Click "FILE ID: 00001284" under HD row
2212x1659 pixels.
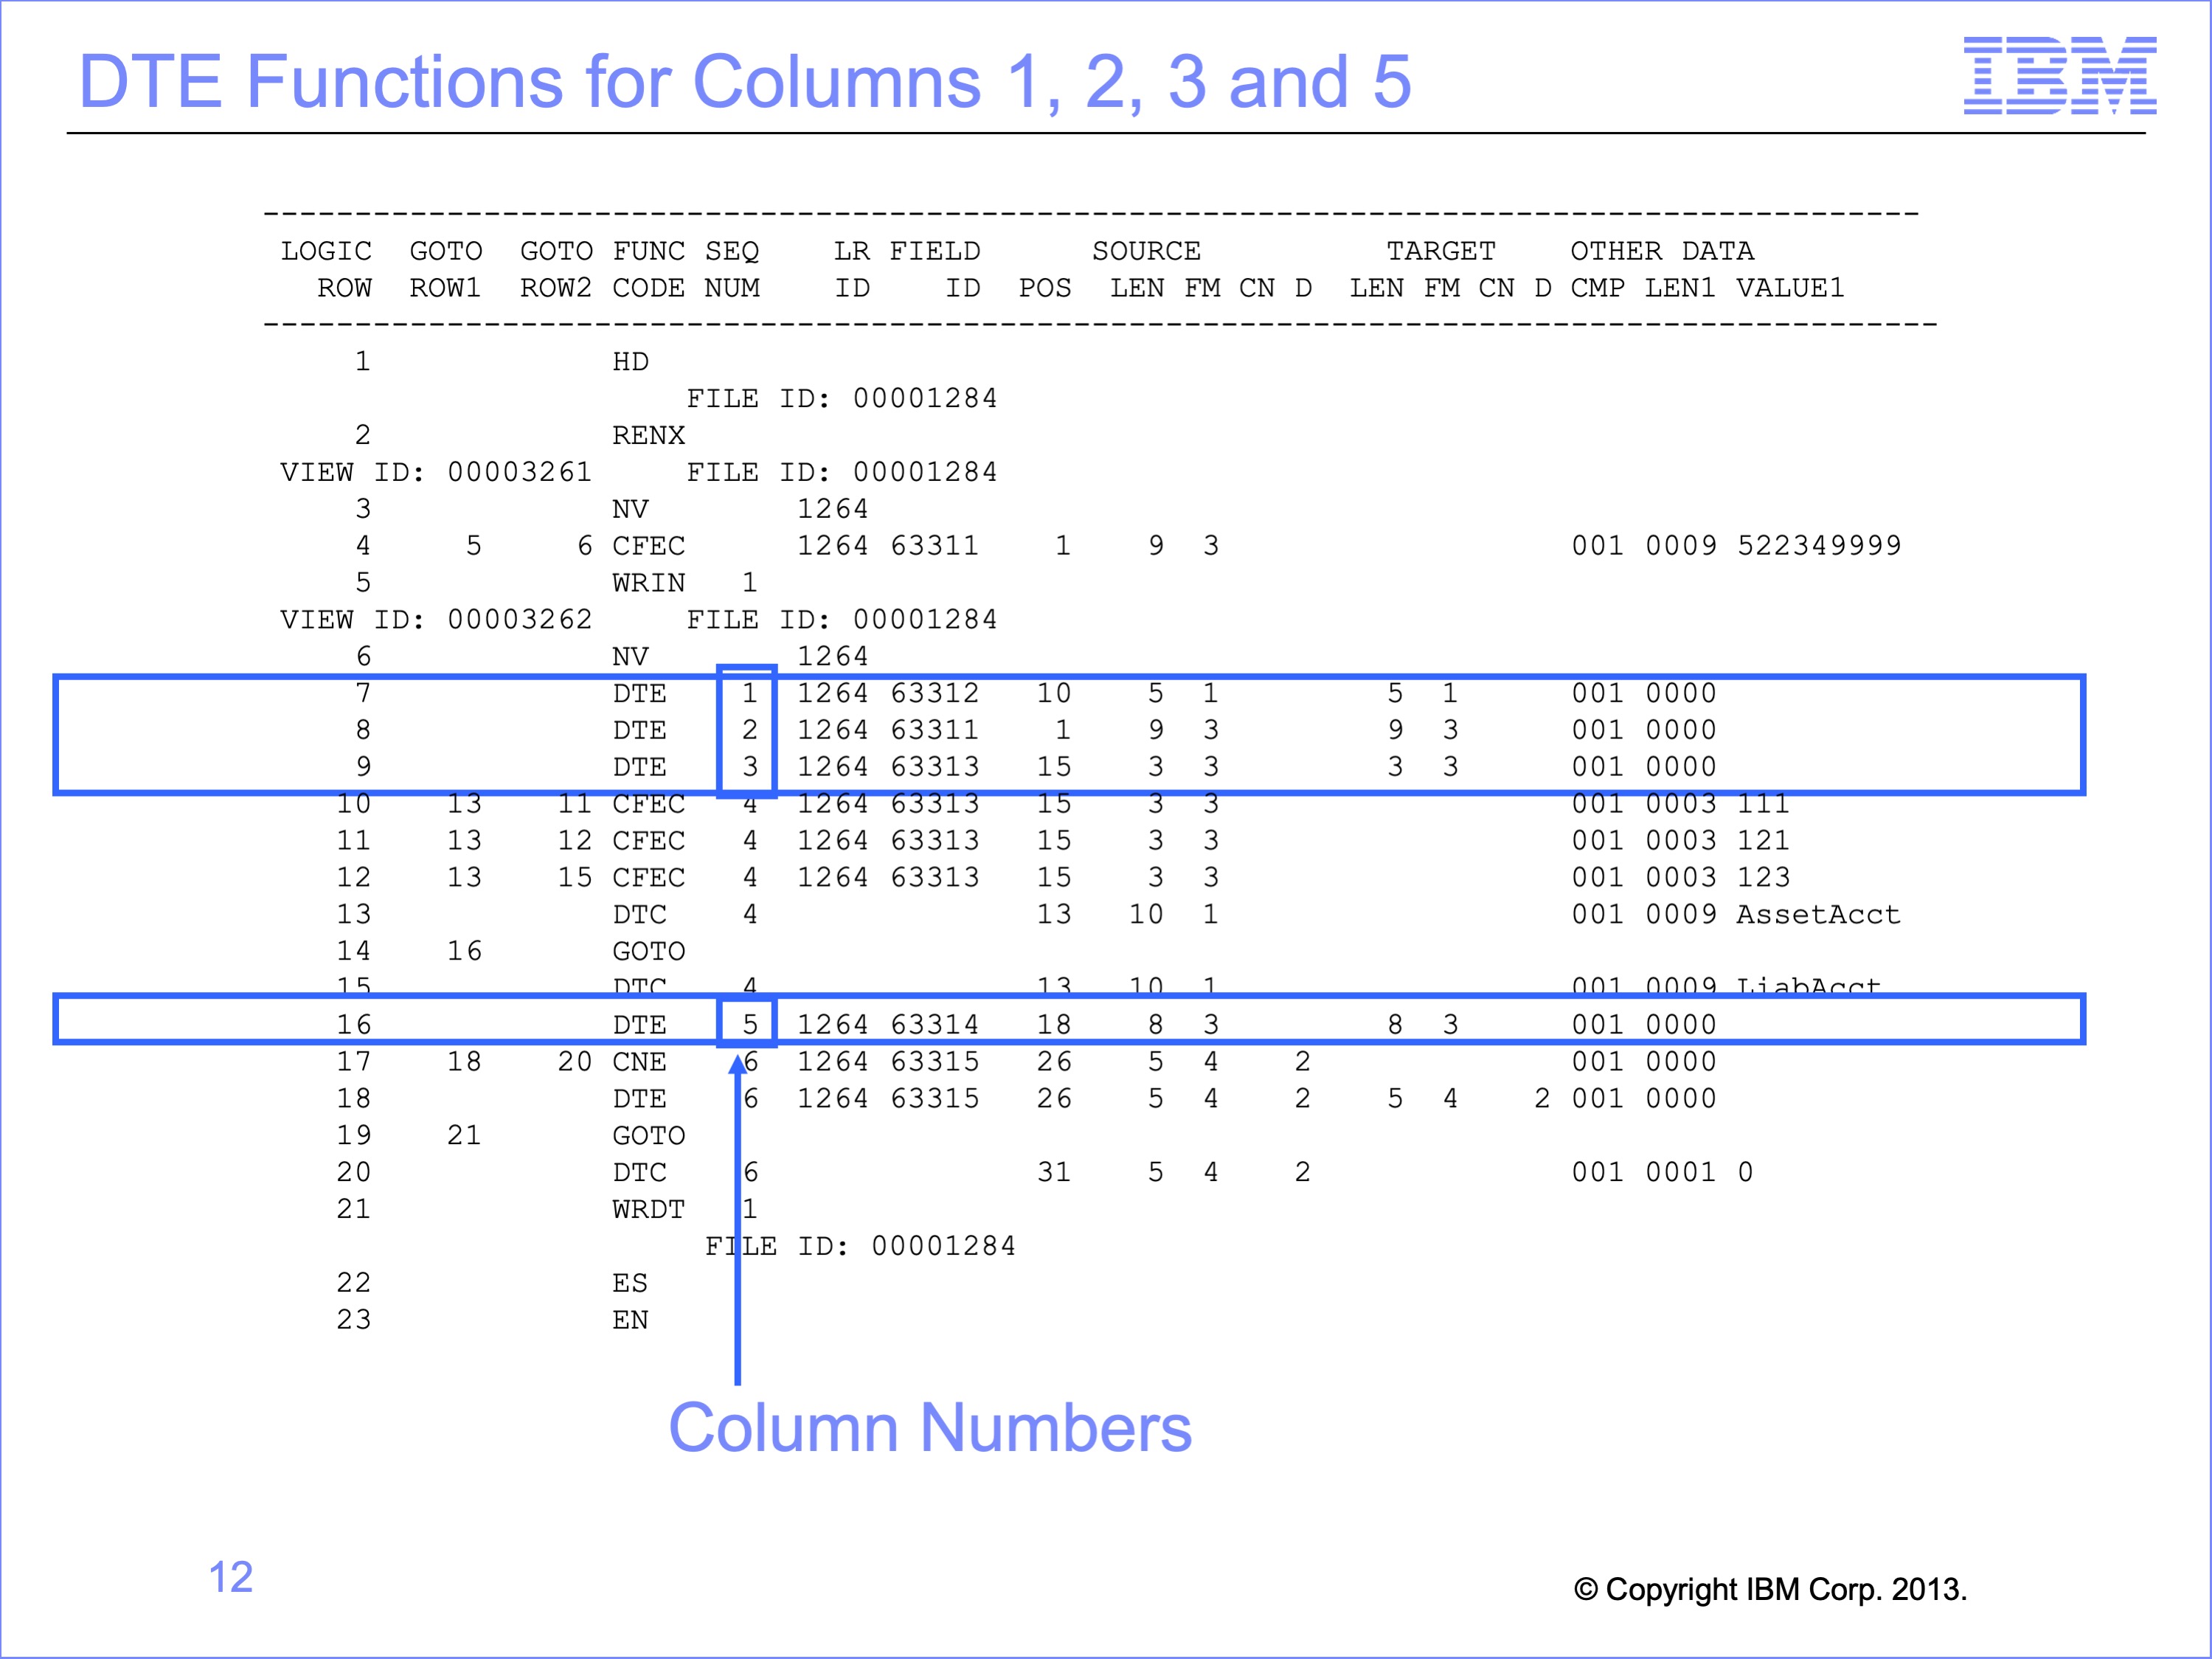pyautogui.click(x=842, y=399)
